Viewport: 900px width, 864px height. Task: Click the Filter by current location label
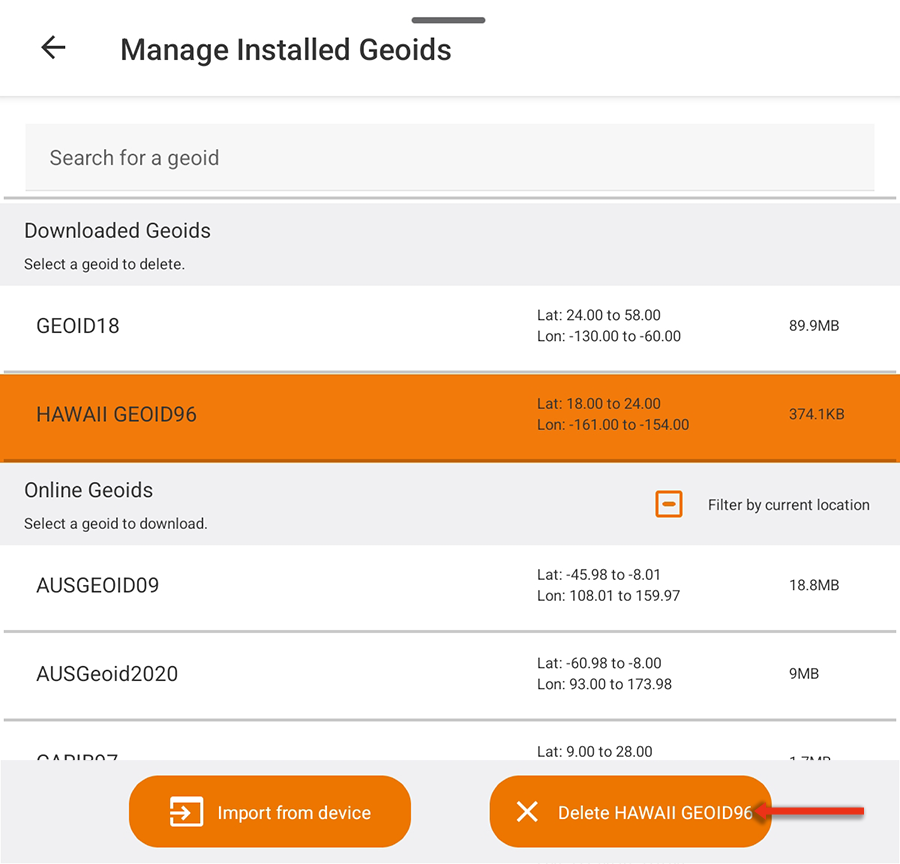click(789, 505)
